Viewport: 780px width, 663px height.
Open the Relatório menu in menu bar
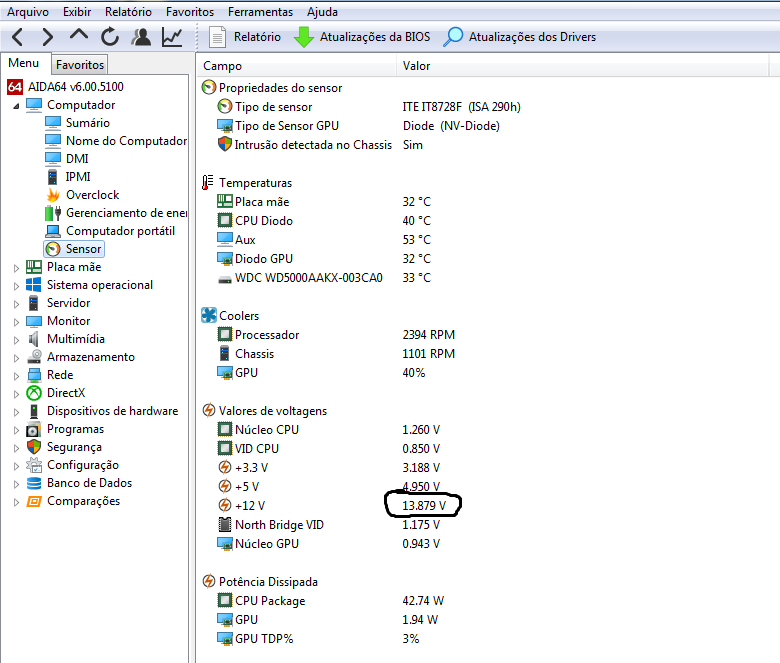[x=127, y=12]
